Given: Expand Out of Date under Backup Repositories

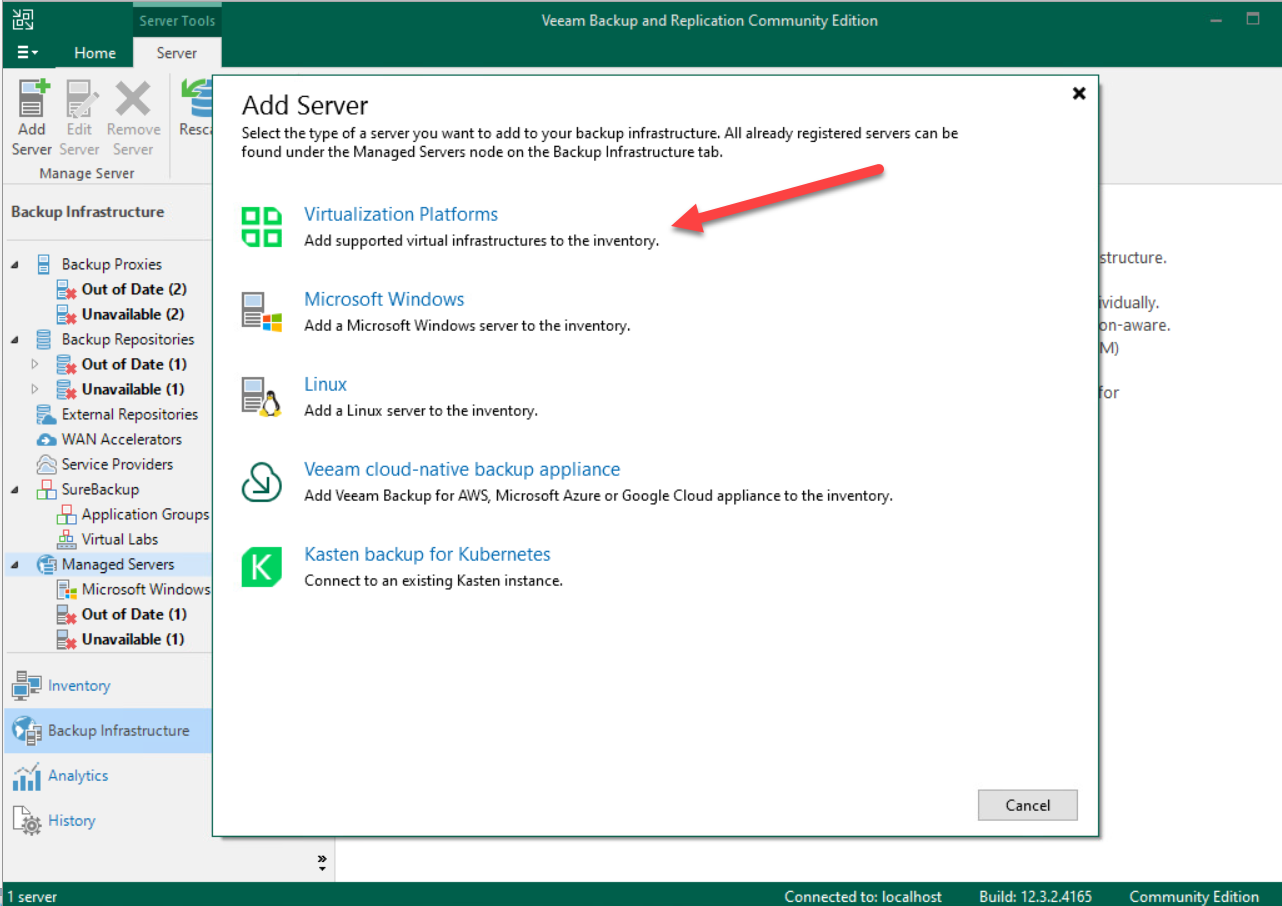Looking at the screenshot, I should coord(35,364).
